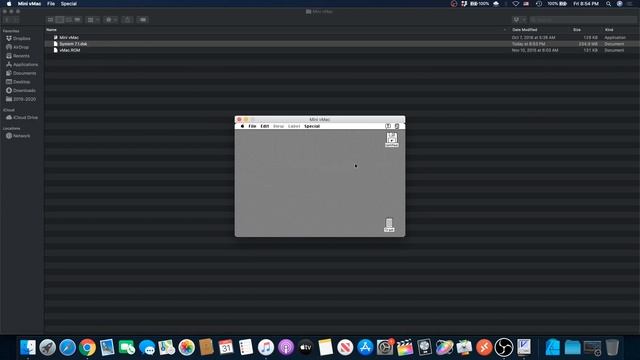The height and width of the screenshot is (360, 640).
Task: Open Messages from the Dock
Action: [x=147, y=347]
